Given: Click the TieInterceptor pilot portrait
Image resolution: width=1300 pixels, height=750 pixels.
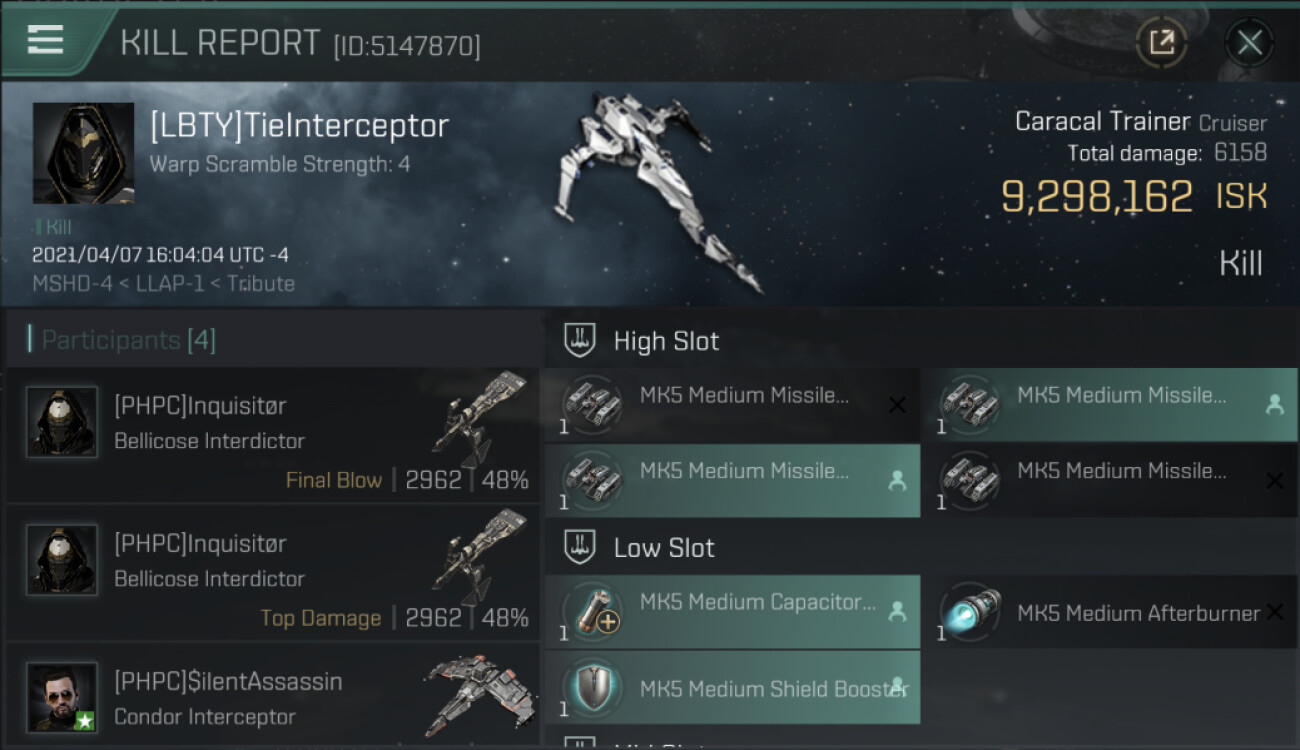Looking at the screenshot, I should [x=83, y=153].
